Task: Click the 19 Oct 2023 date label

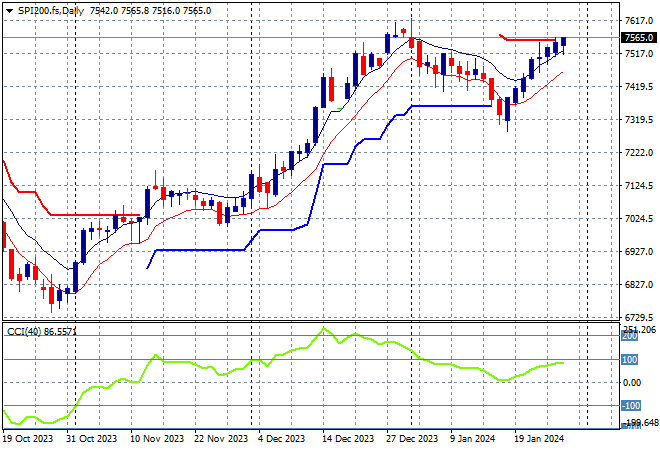Action: (x=28, y=438)
